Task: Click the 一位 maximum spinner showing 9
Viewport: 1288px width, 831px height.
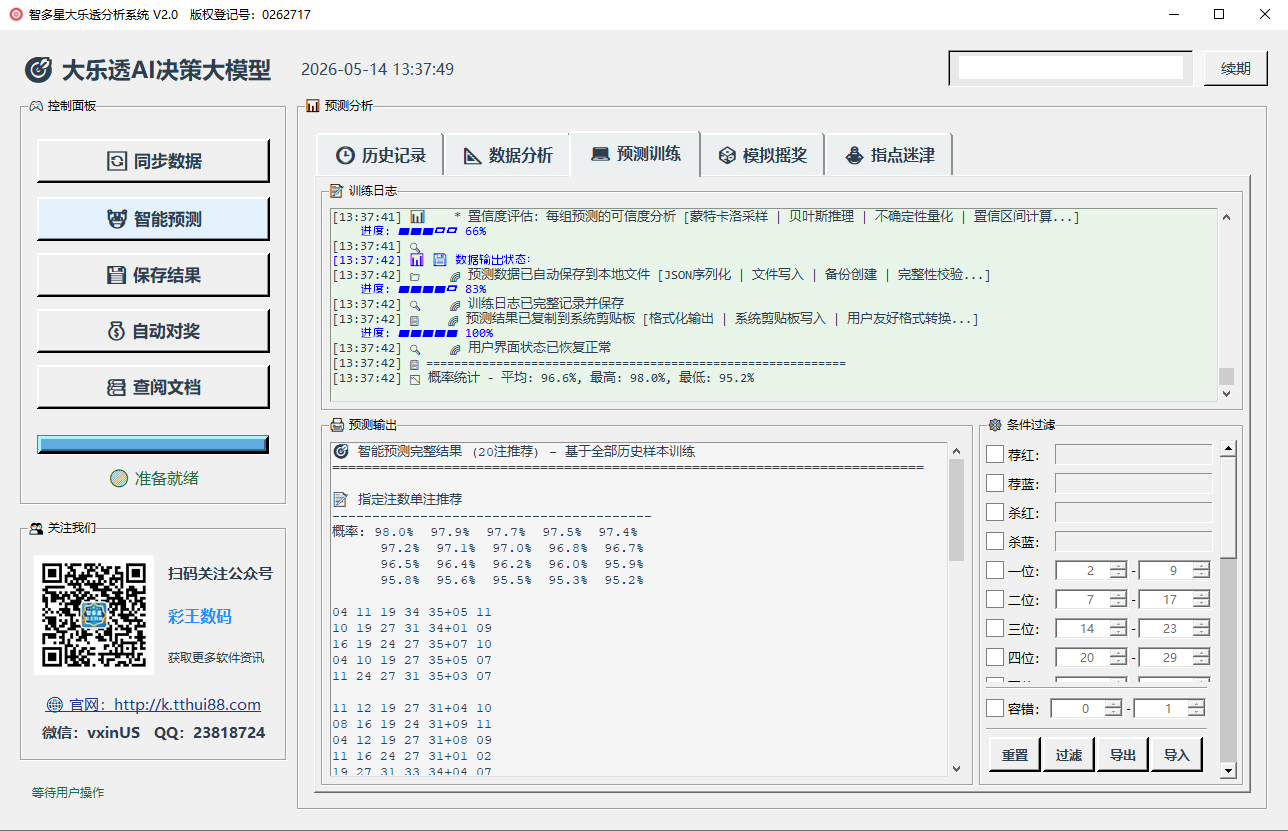Action: 1174,571
